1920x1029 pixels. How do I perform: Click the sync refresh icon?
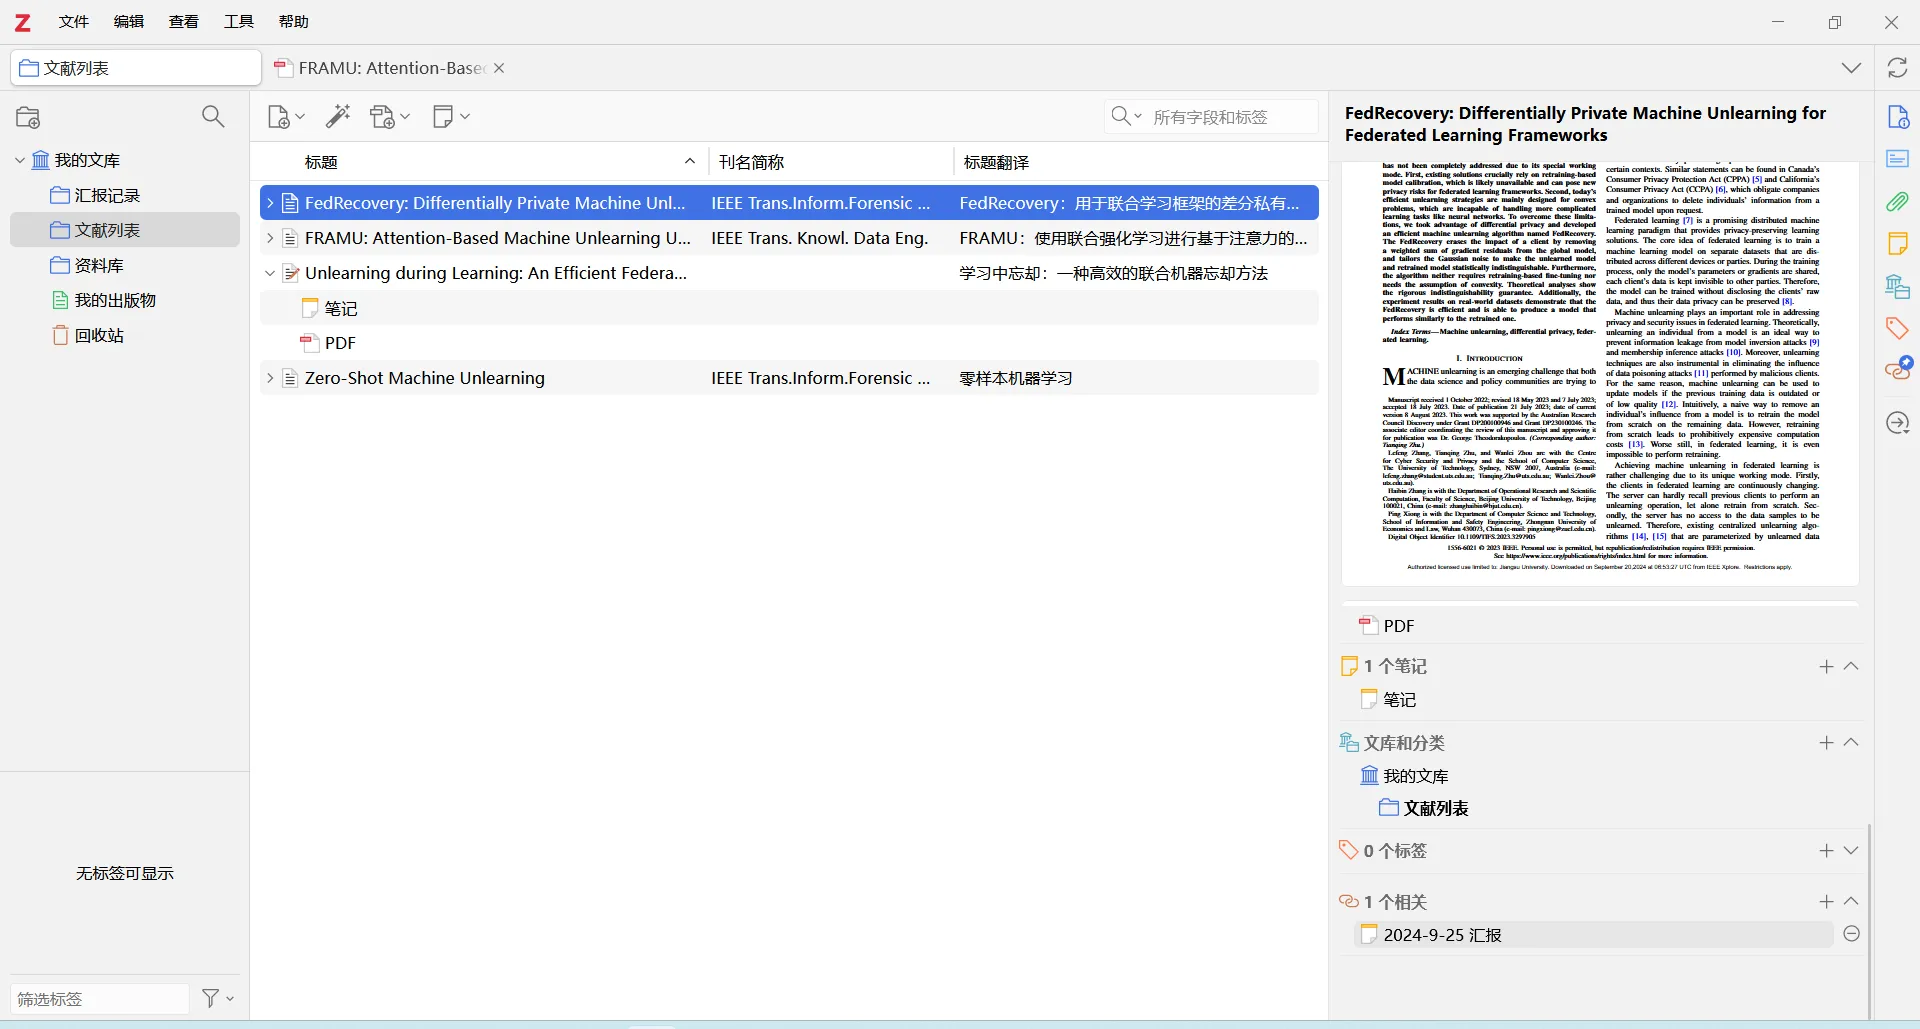coord(1897,68)
